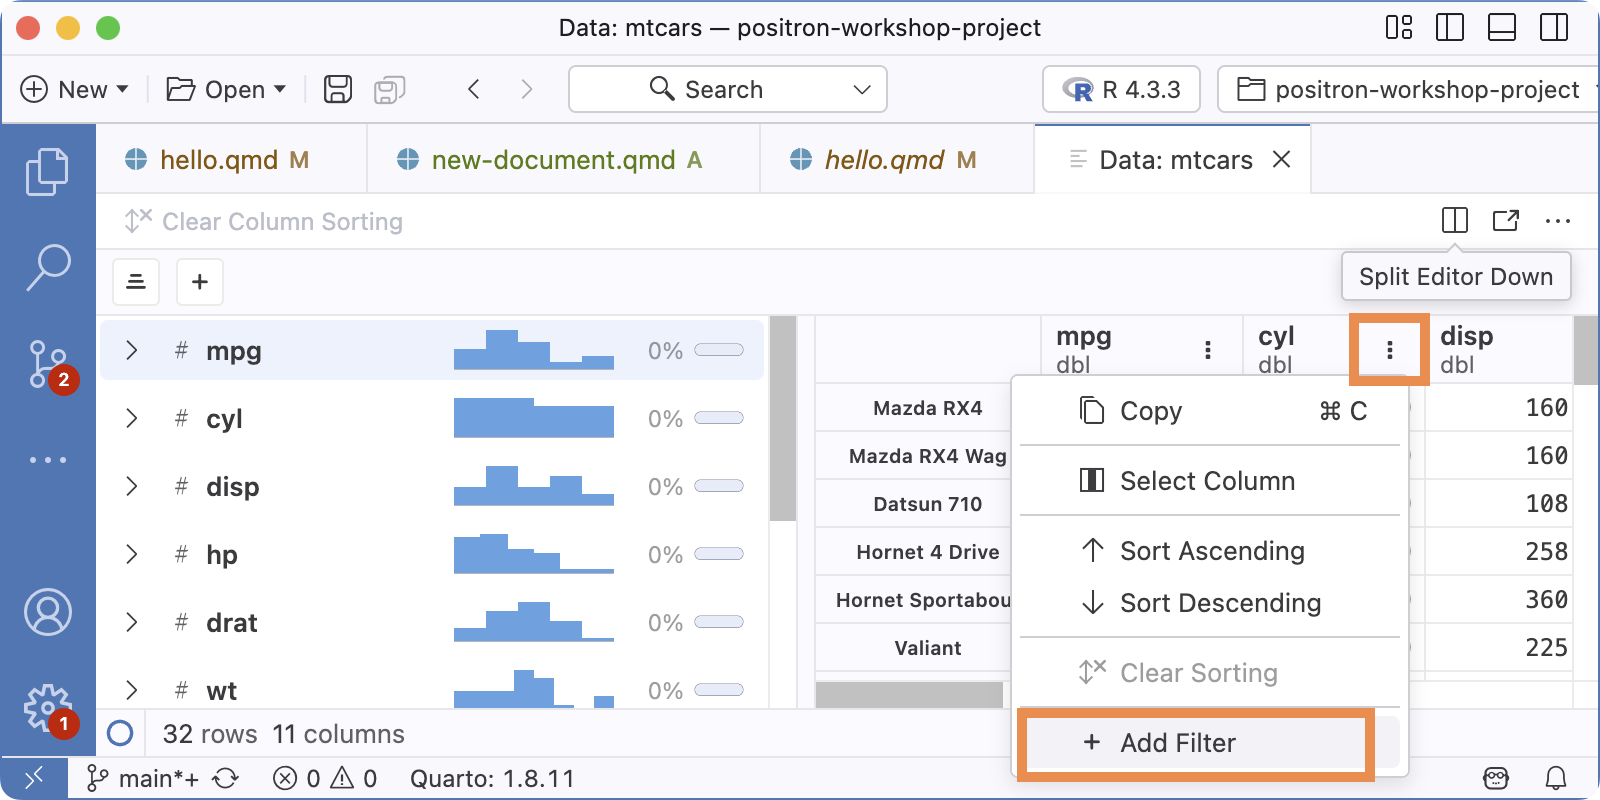Open the Open folder dropdown
Viewport: 1600px width, 800px height.
pyautogui.click(x=227, y=89)
